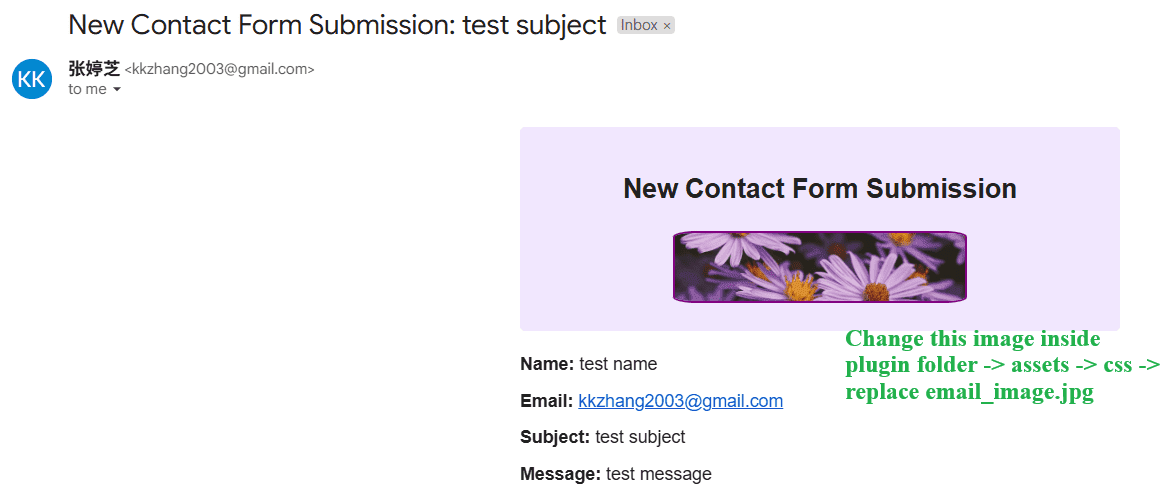Screen dimensions: 1173x504
Task: Remove the Inbox label with the x
Action: pos(667,26)
